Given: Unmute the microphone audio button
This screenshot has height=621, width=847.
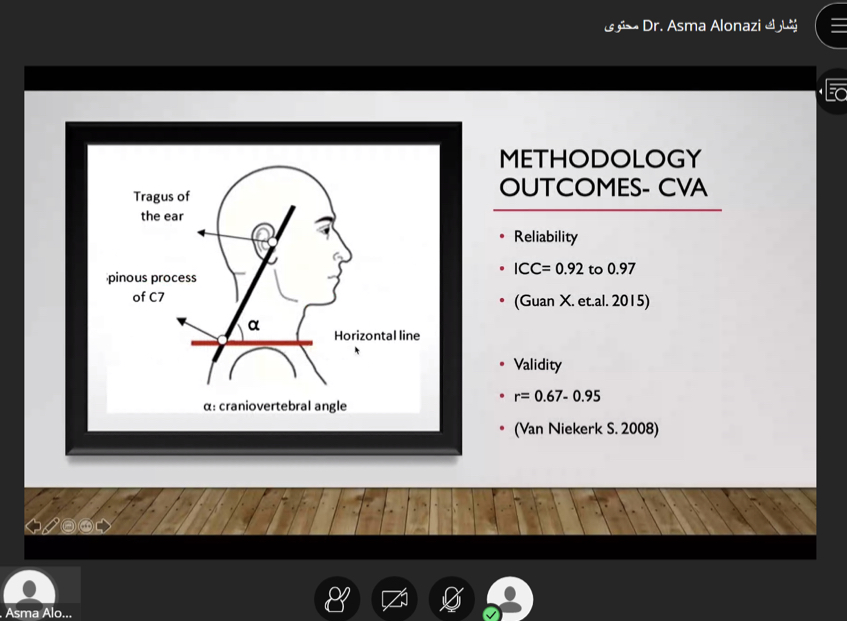Looking at the screenshot, I should click(452, 599).
